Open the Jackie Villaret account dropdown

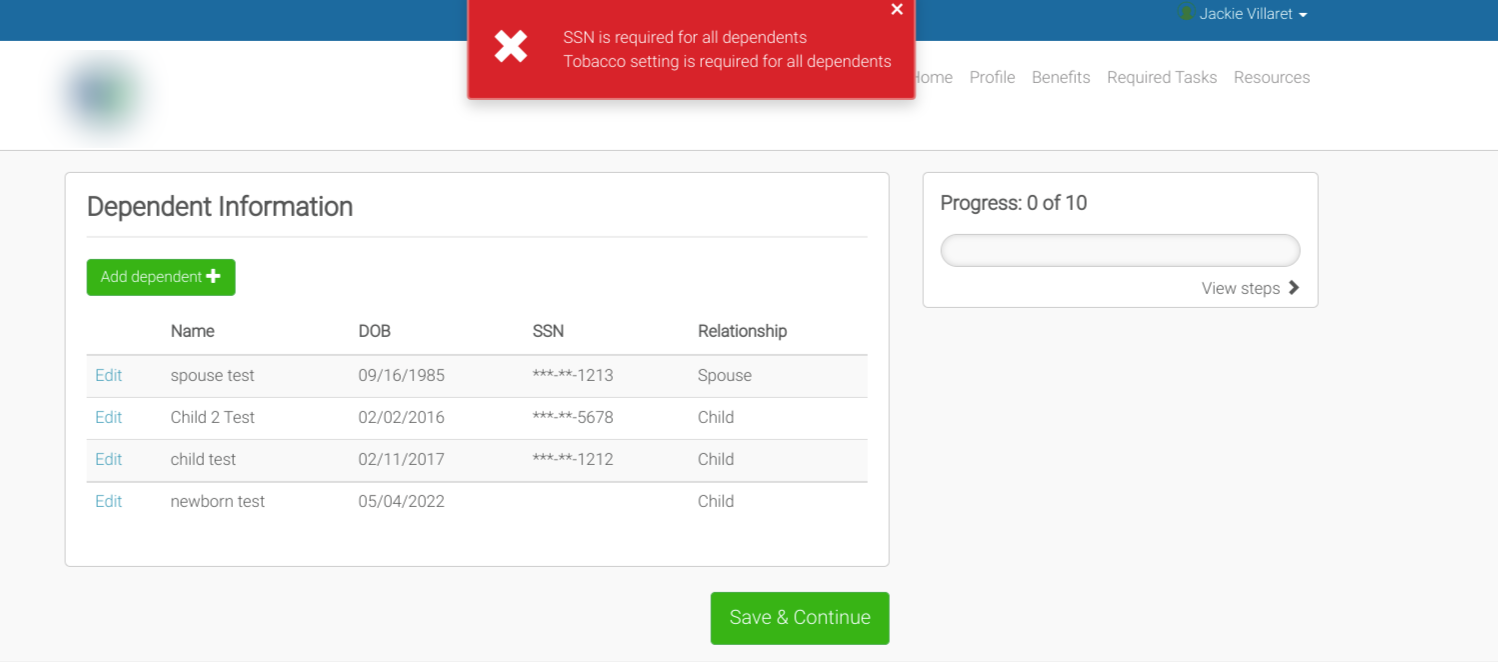1253,15
